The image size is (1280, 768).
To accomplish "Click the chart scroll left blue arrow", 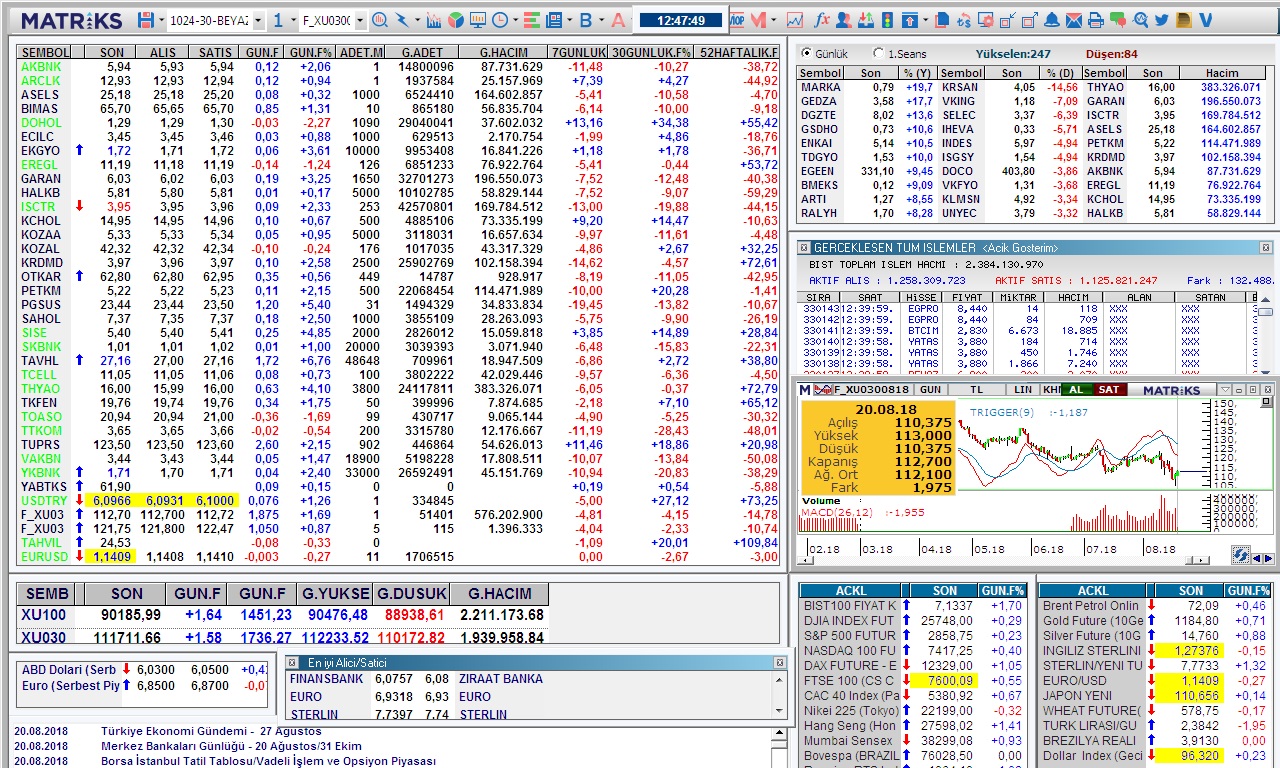I will pyautogui.click(x=1257, y=558).
